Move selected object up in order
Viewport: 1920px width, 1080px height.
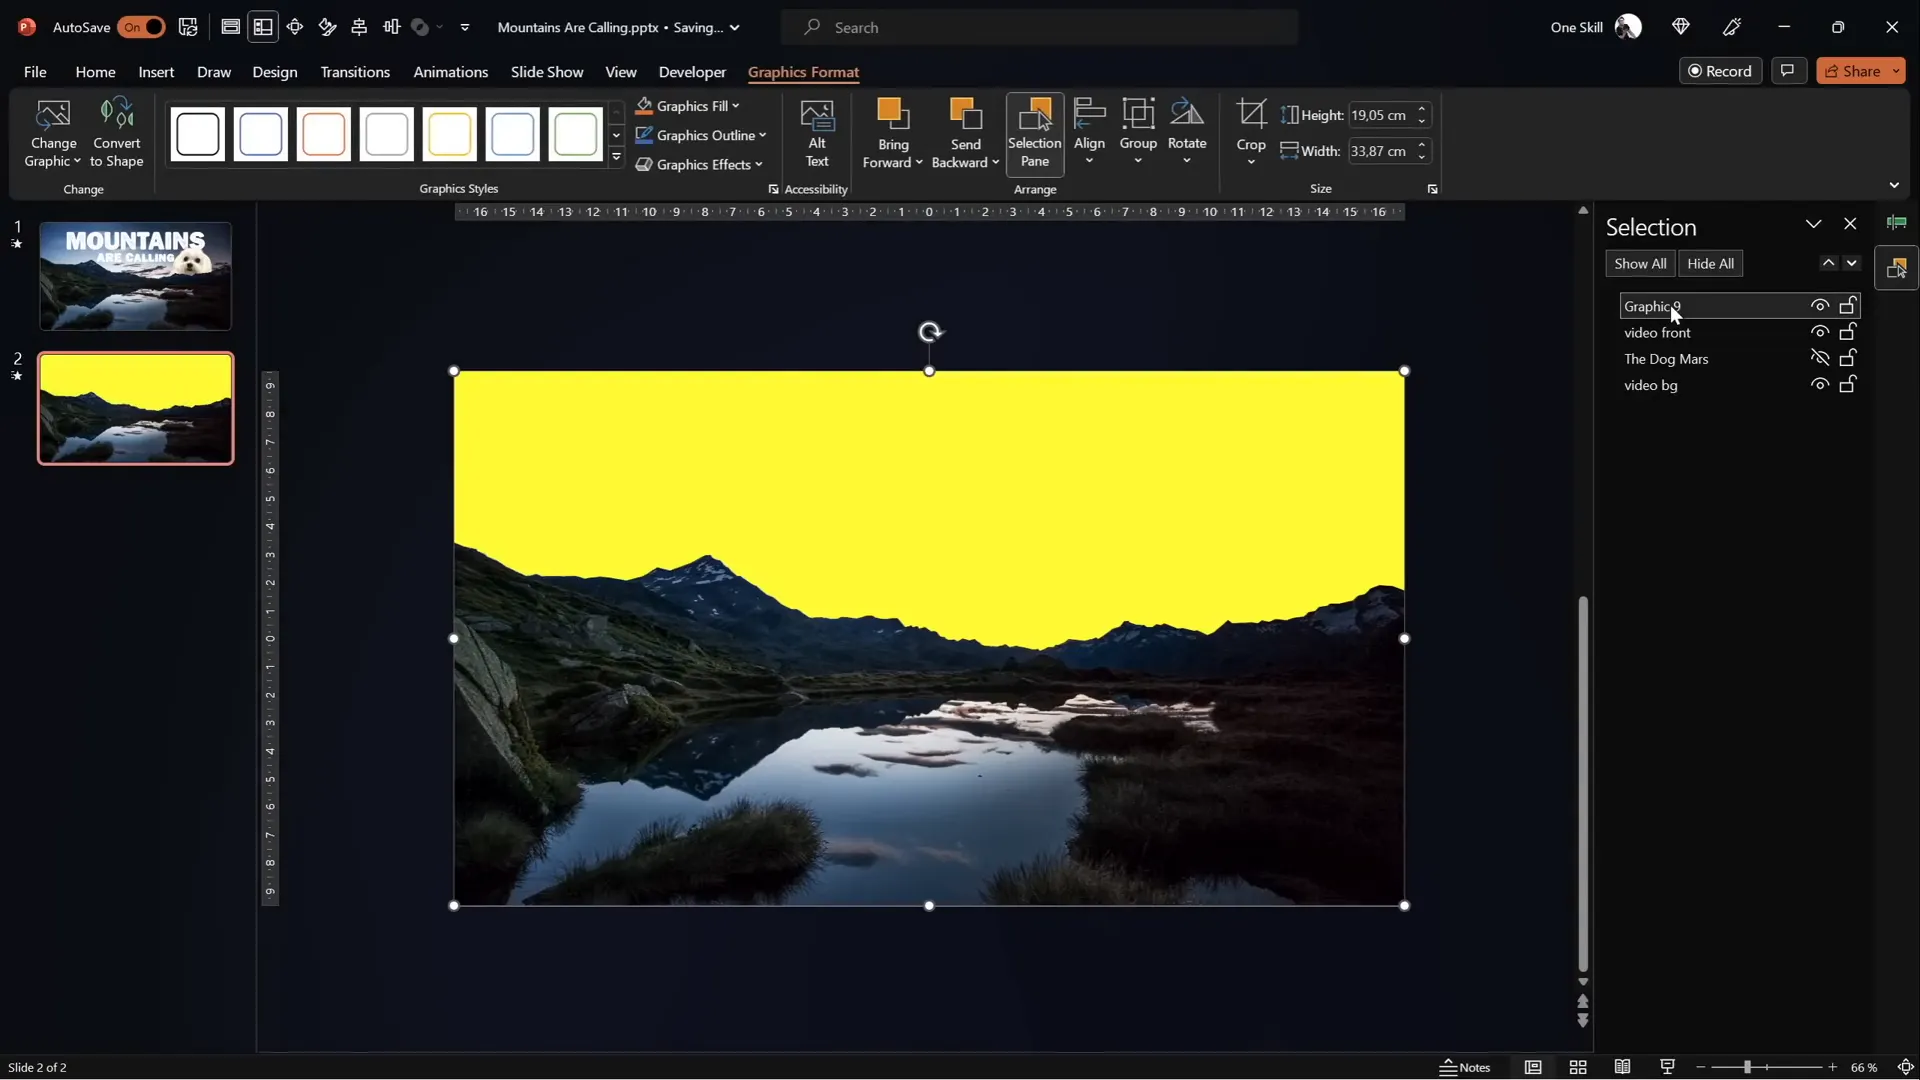click(x=1828, y=263)
